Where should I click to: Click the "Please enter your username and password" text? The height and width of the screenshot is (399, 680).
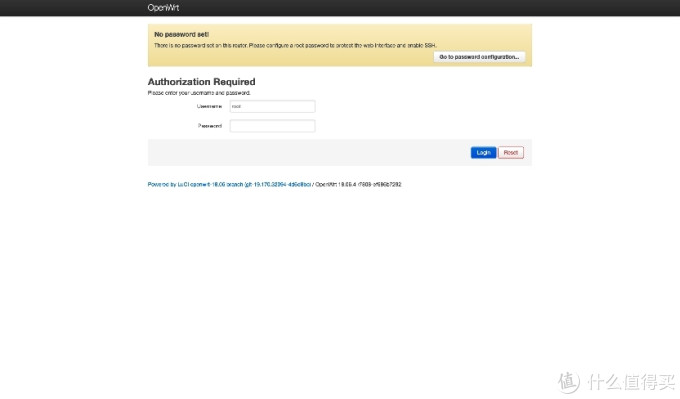click(199, 93)
